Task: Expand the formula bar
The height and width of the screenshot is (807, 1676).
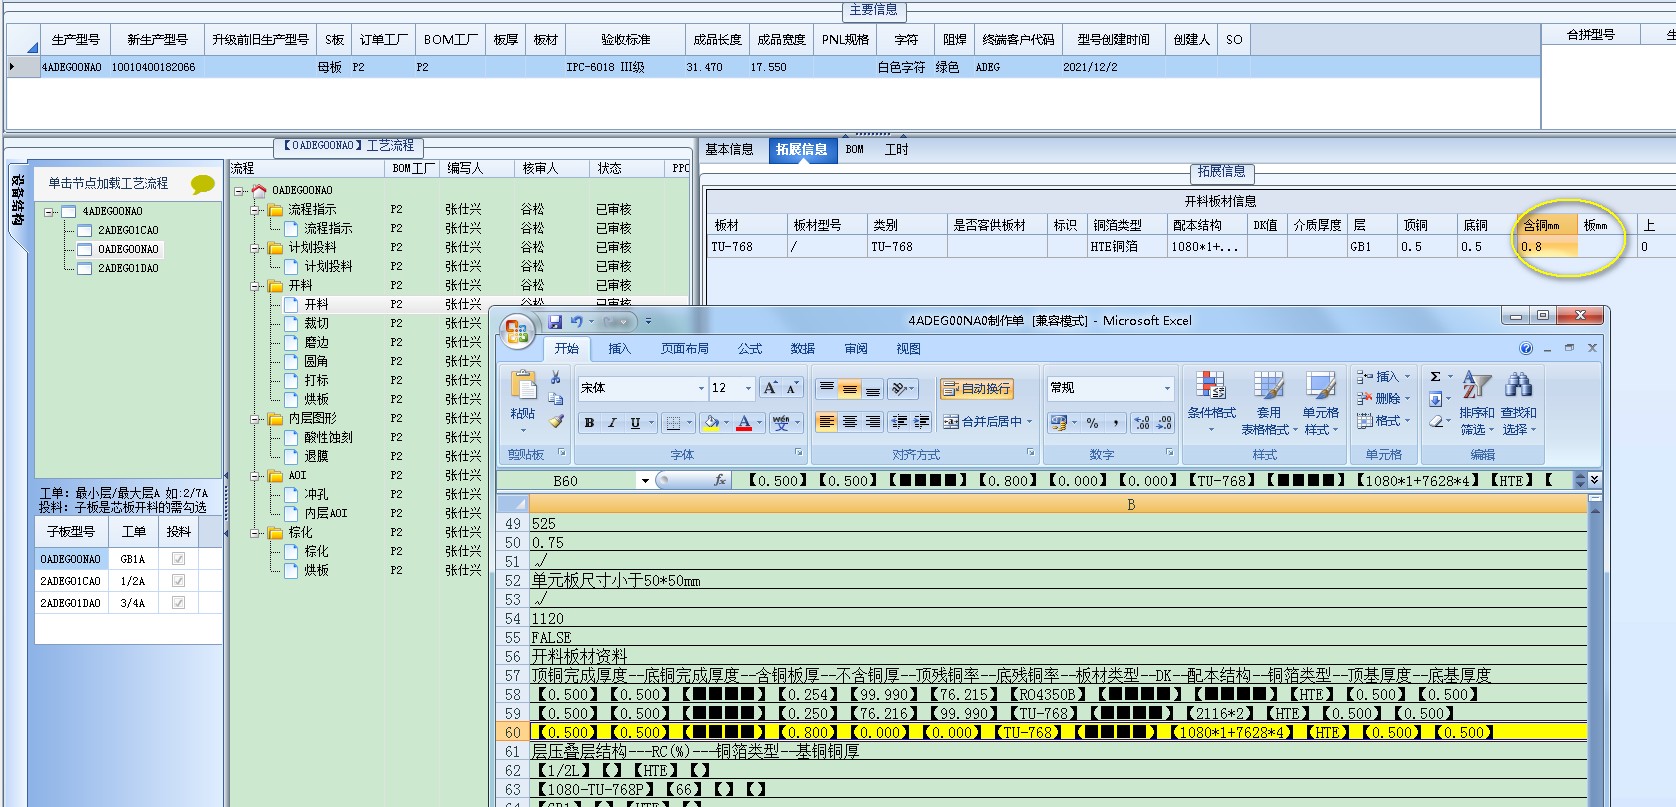Action: point(1594,481)
